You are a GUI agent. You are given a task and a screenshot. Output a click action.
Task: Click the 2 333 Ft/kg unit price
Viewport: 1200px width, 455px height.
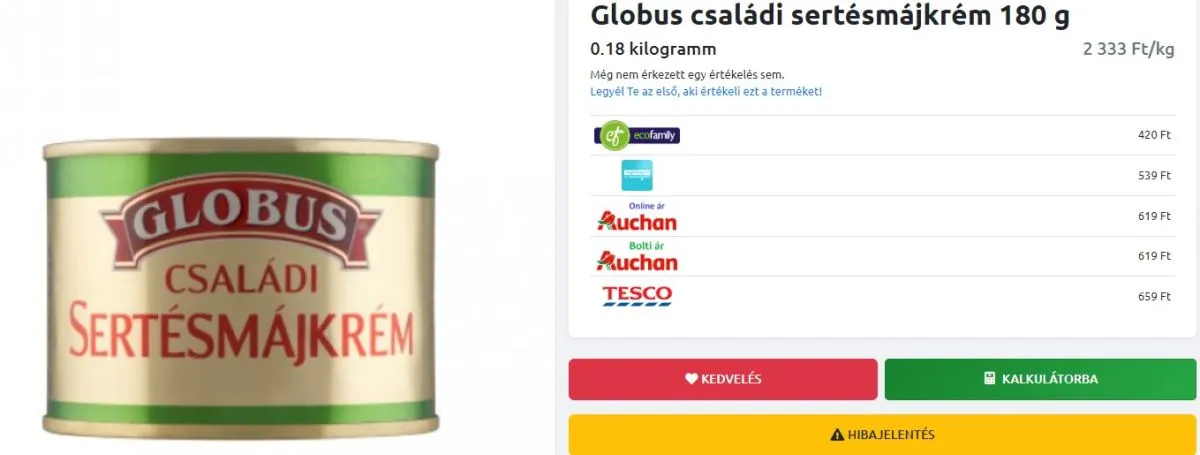point(1128,49)
